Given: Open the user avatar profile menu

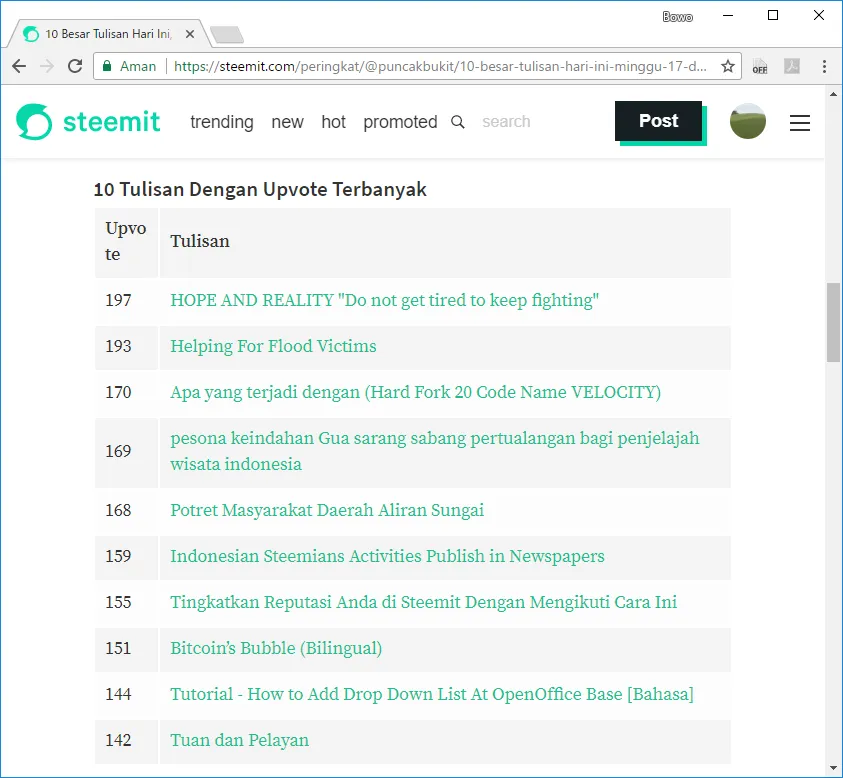Looking at the screenshot, I should pyautogui.click(x=747, y=122).
